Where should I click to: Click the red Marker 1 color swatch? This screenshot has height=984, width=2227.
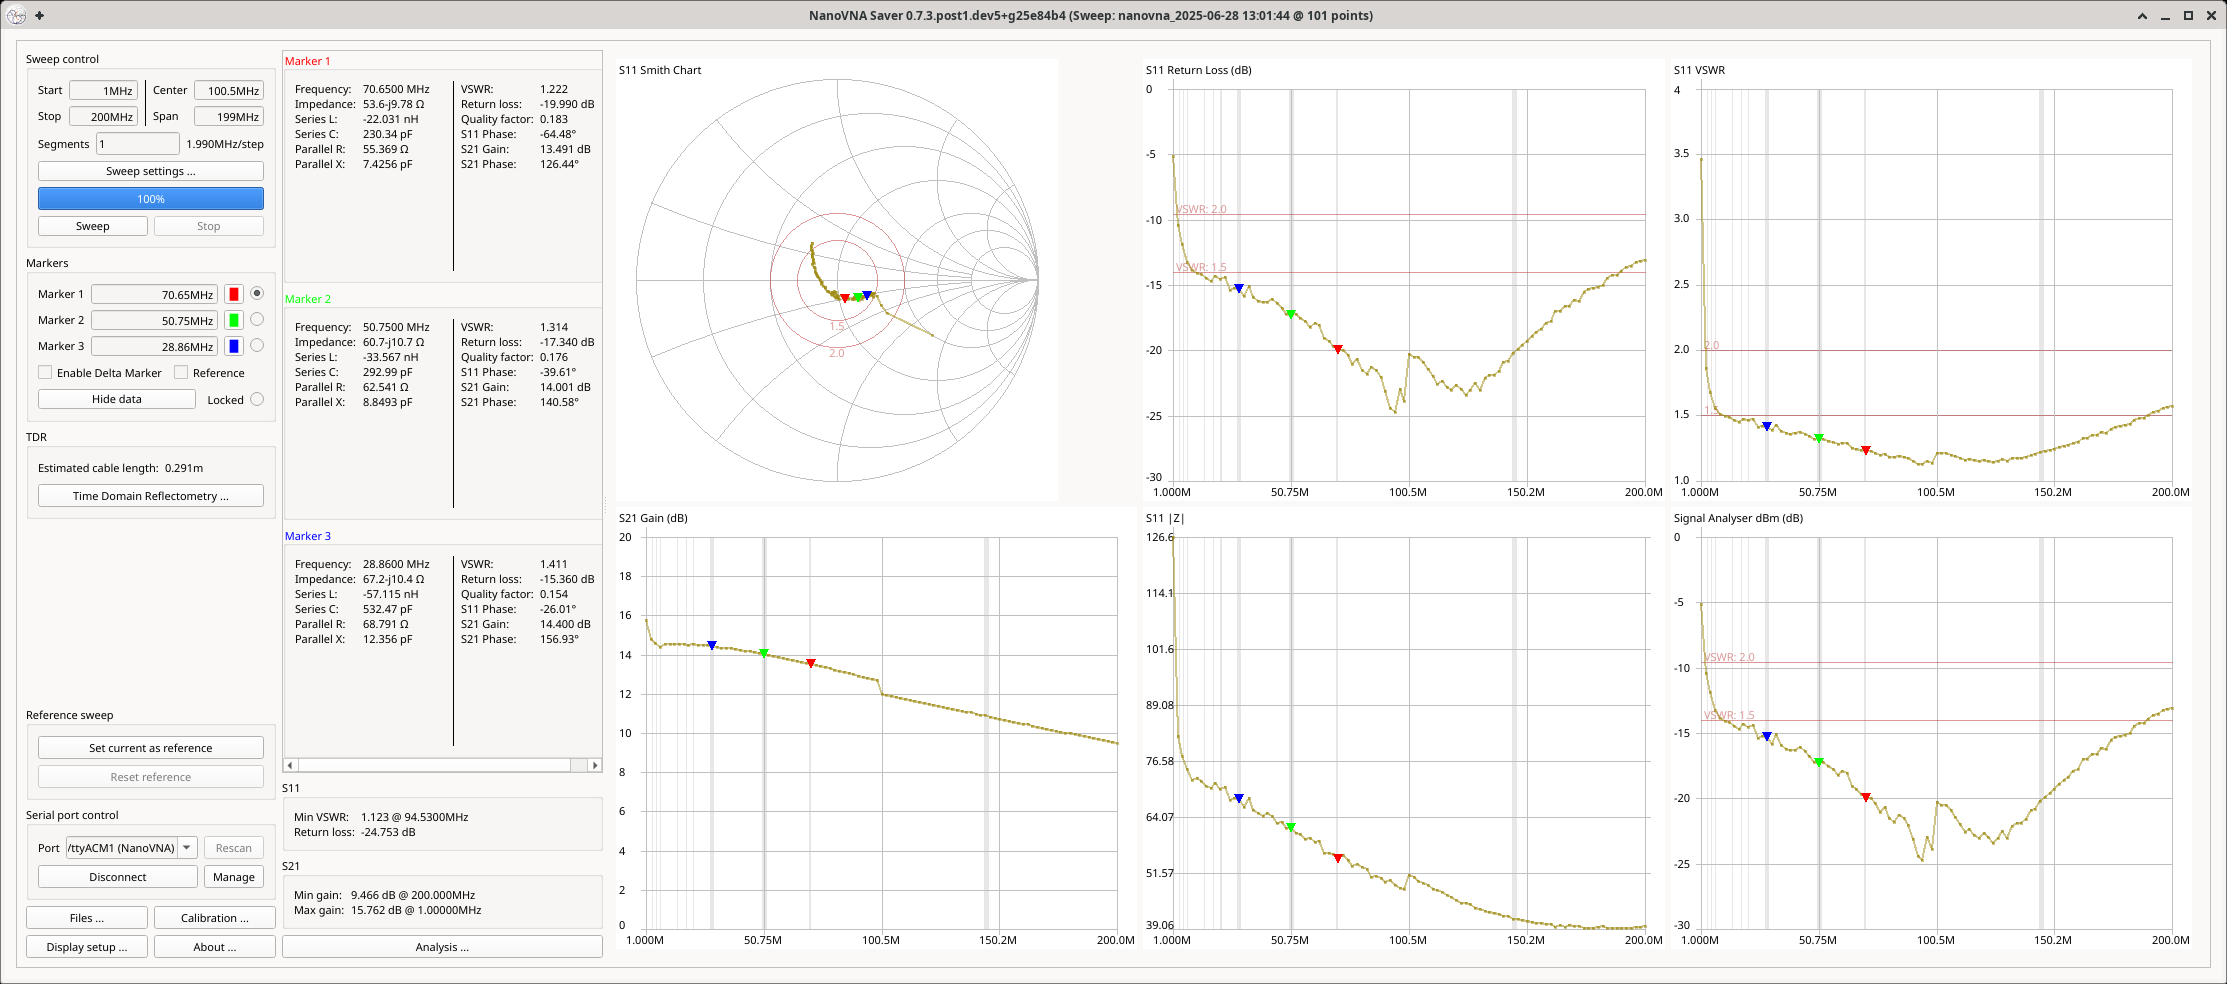click(x=234, y=294)
